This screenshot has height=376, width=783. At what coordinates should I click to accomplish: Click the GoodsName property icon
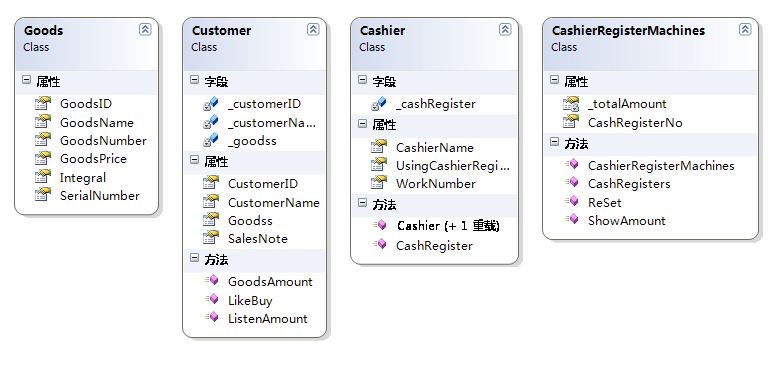[x=43, y=122]
